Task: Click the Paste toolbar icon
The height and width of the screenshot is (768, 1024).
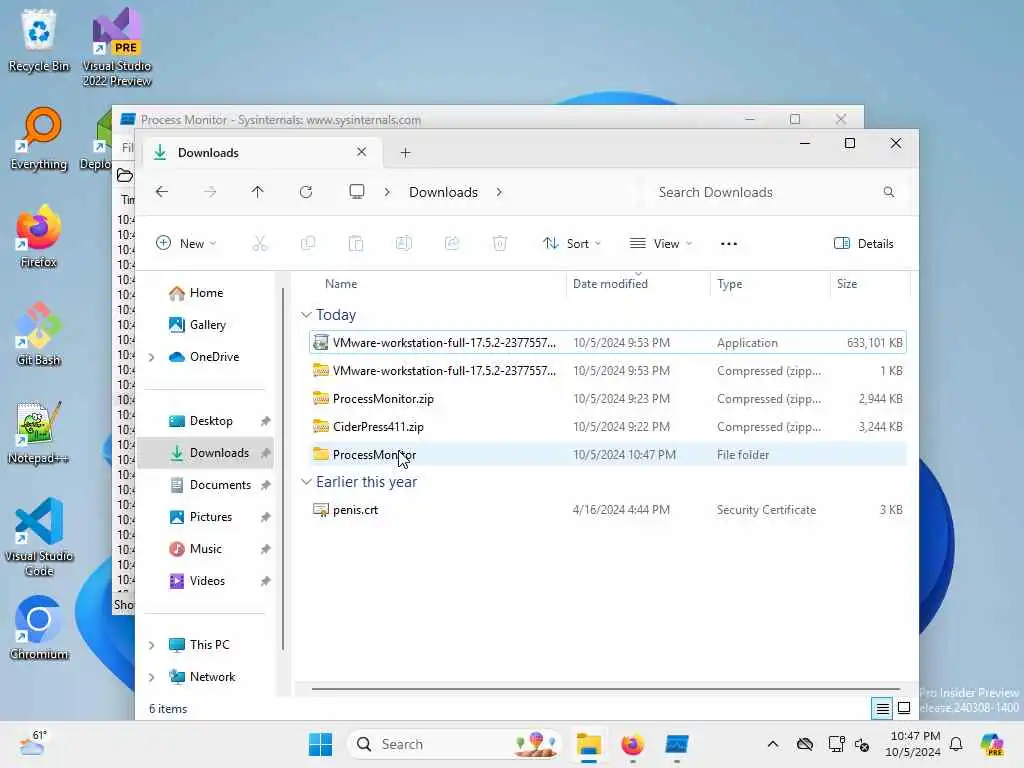Action: (356, 244)
